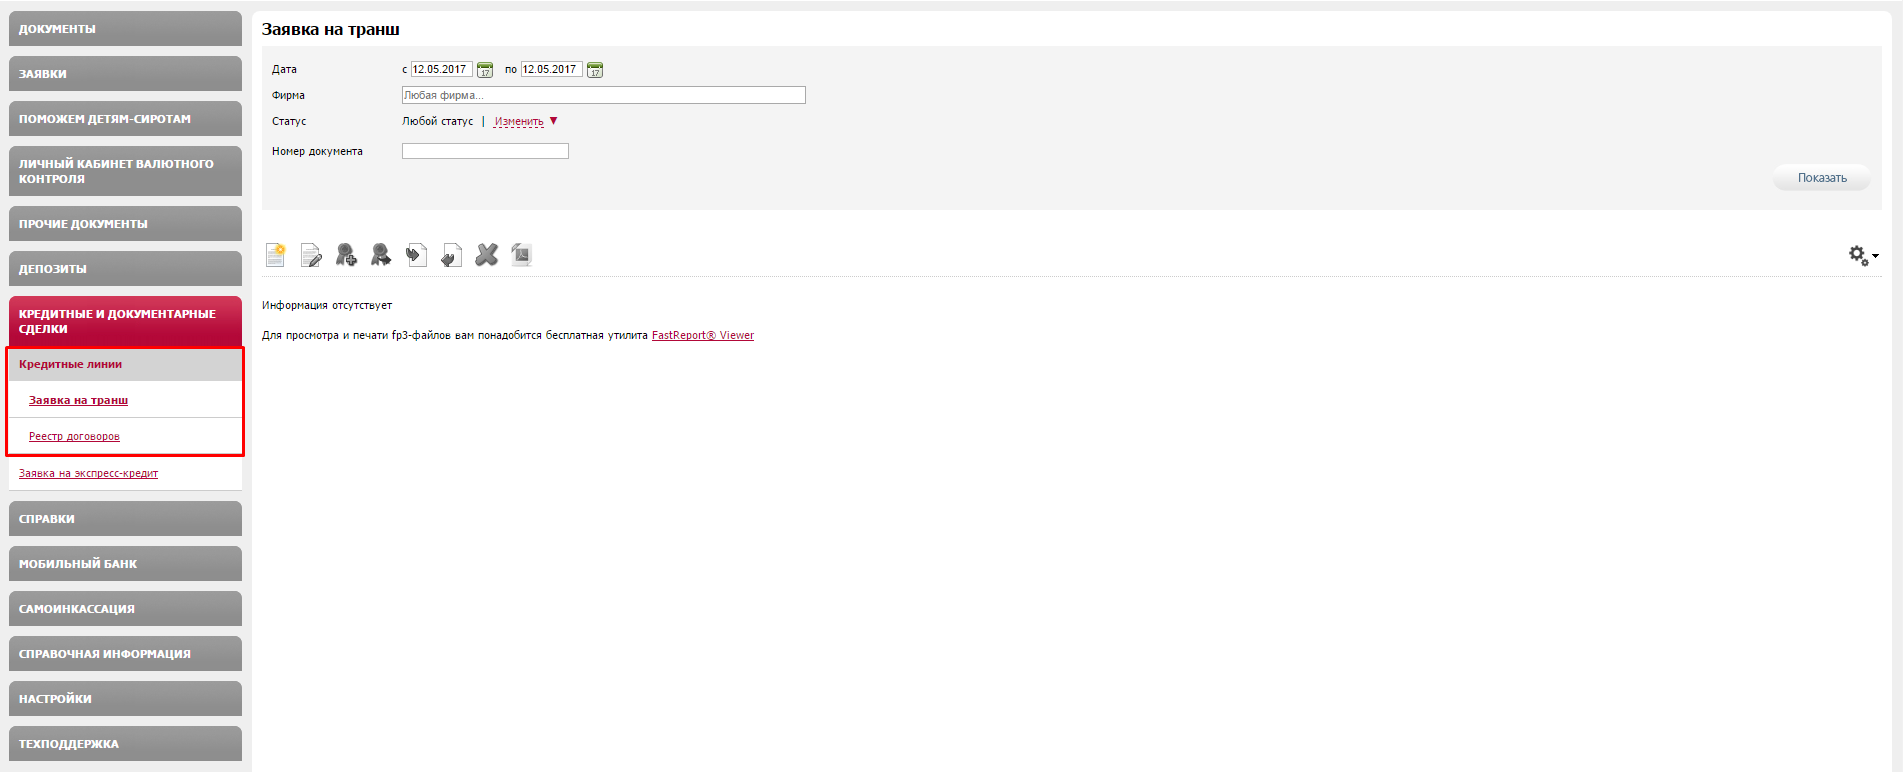Click the sign and send seal-arrow icon
1903x772 pixels.
(381, 255)
